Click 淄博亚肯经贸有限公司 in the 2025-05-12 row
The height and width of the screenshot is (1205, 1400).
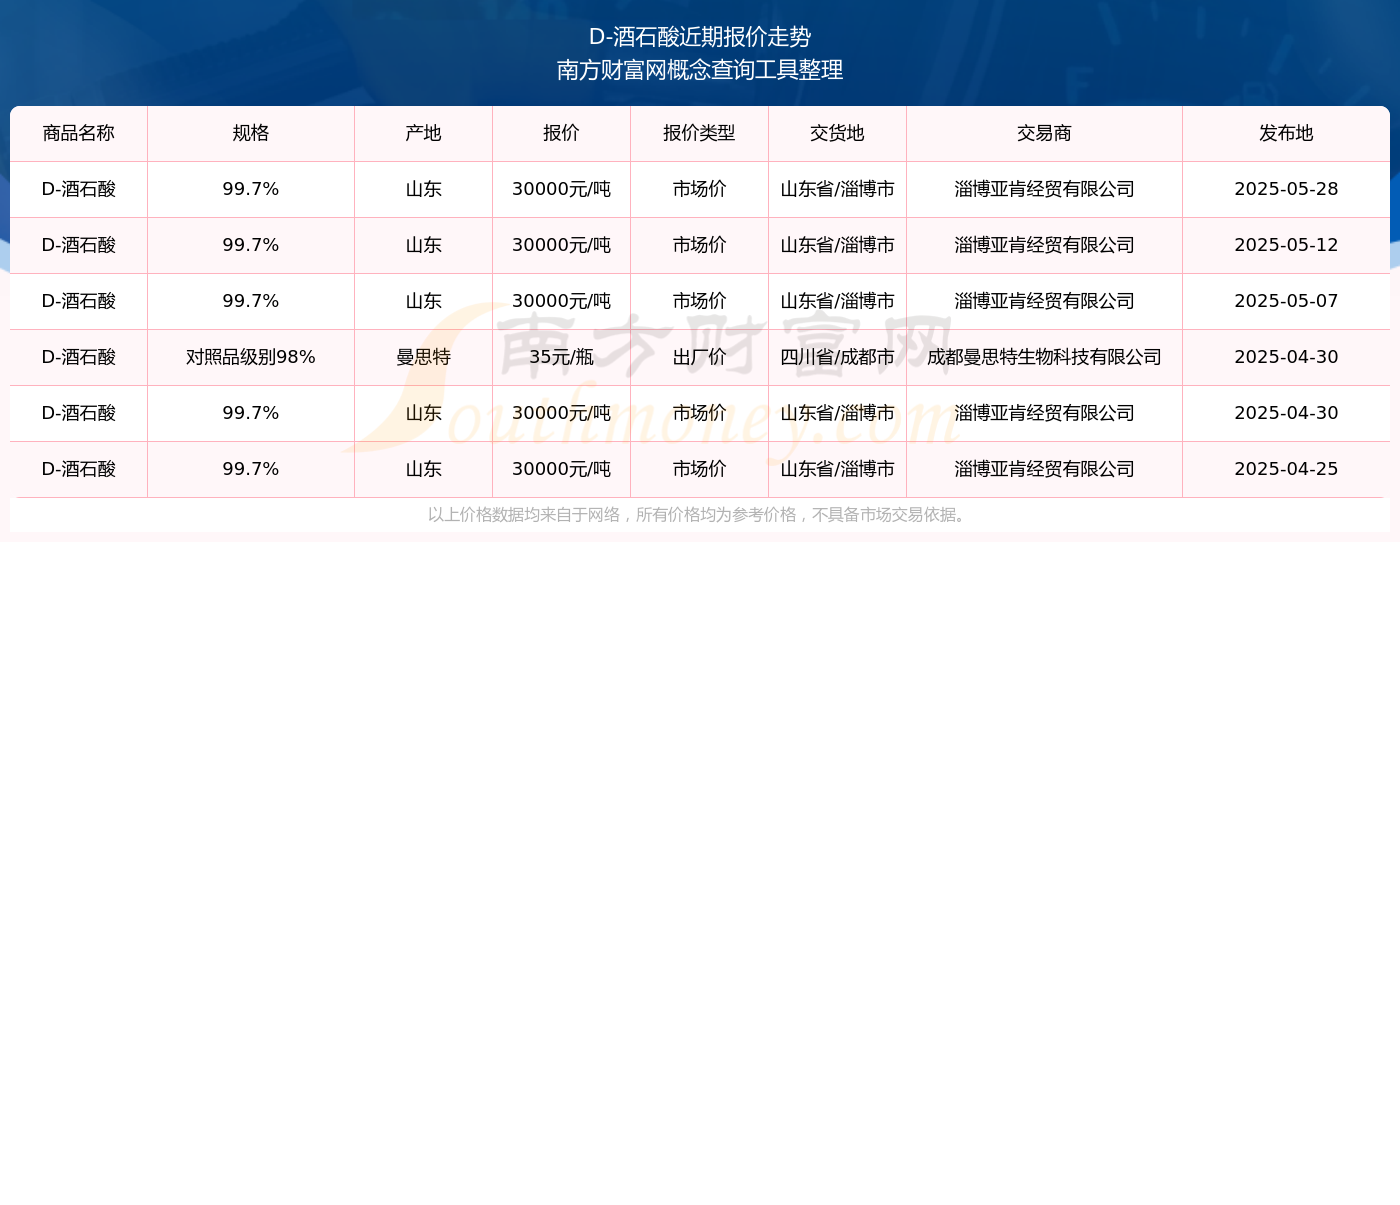[x=1045, y=245]
